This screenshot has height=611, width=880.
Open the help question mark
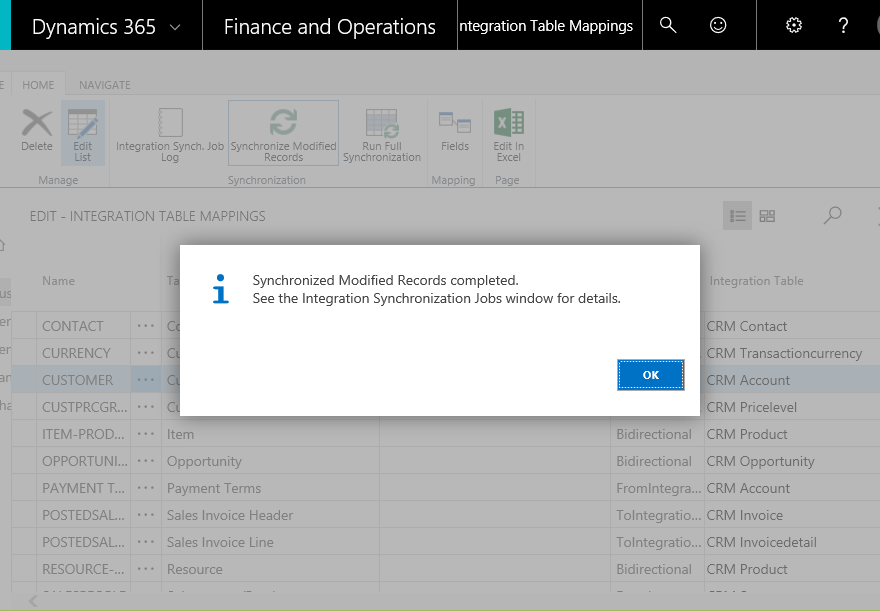843,25
